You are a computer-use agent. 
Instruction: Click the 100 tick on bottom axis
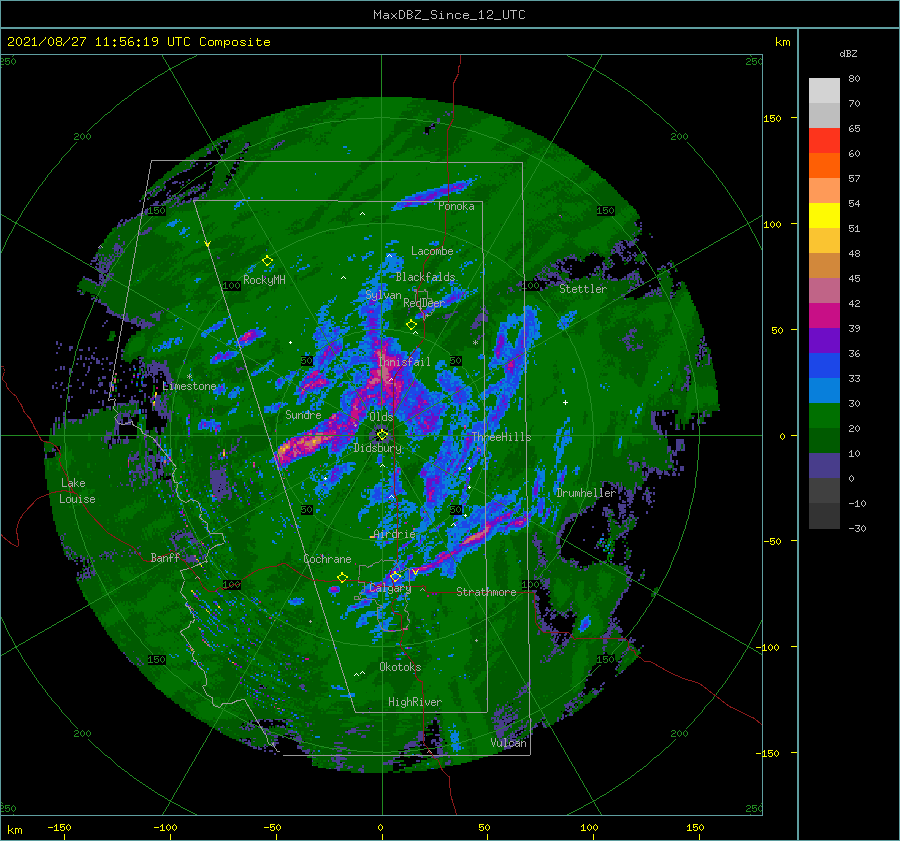point(589,827)
